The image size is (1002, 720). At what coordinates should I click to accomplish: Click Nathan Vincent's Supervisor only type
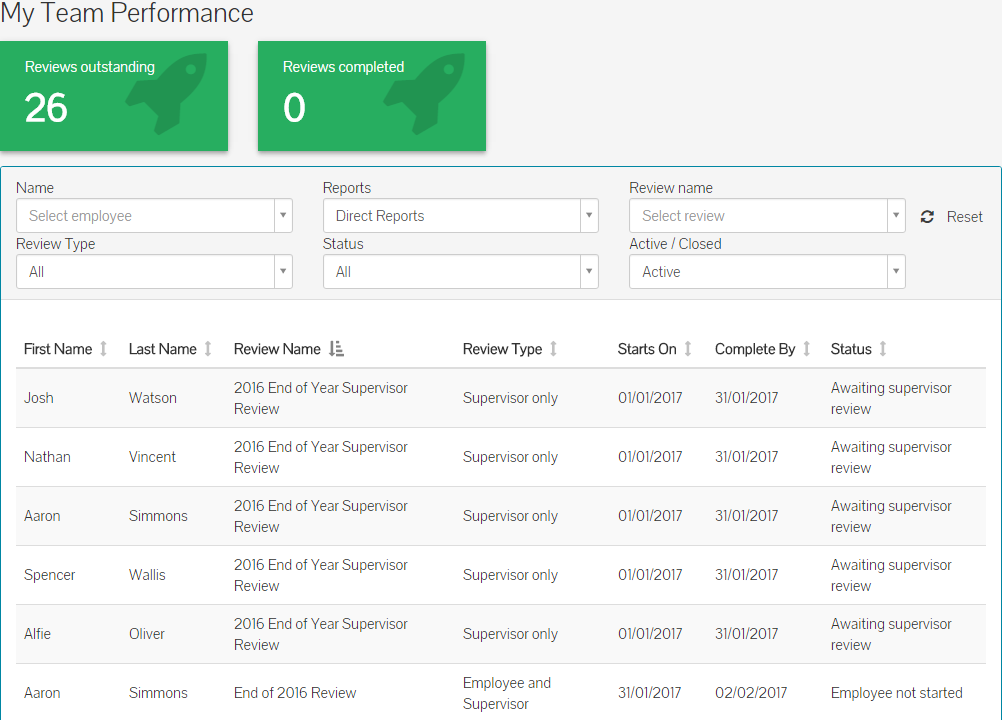coord(511,457)
